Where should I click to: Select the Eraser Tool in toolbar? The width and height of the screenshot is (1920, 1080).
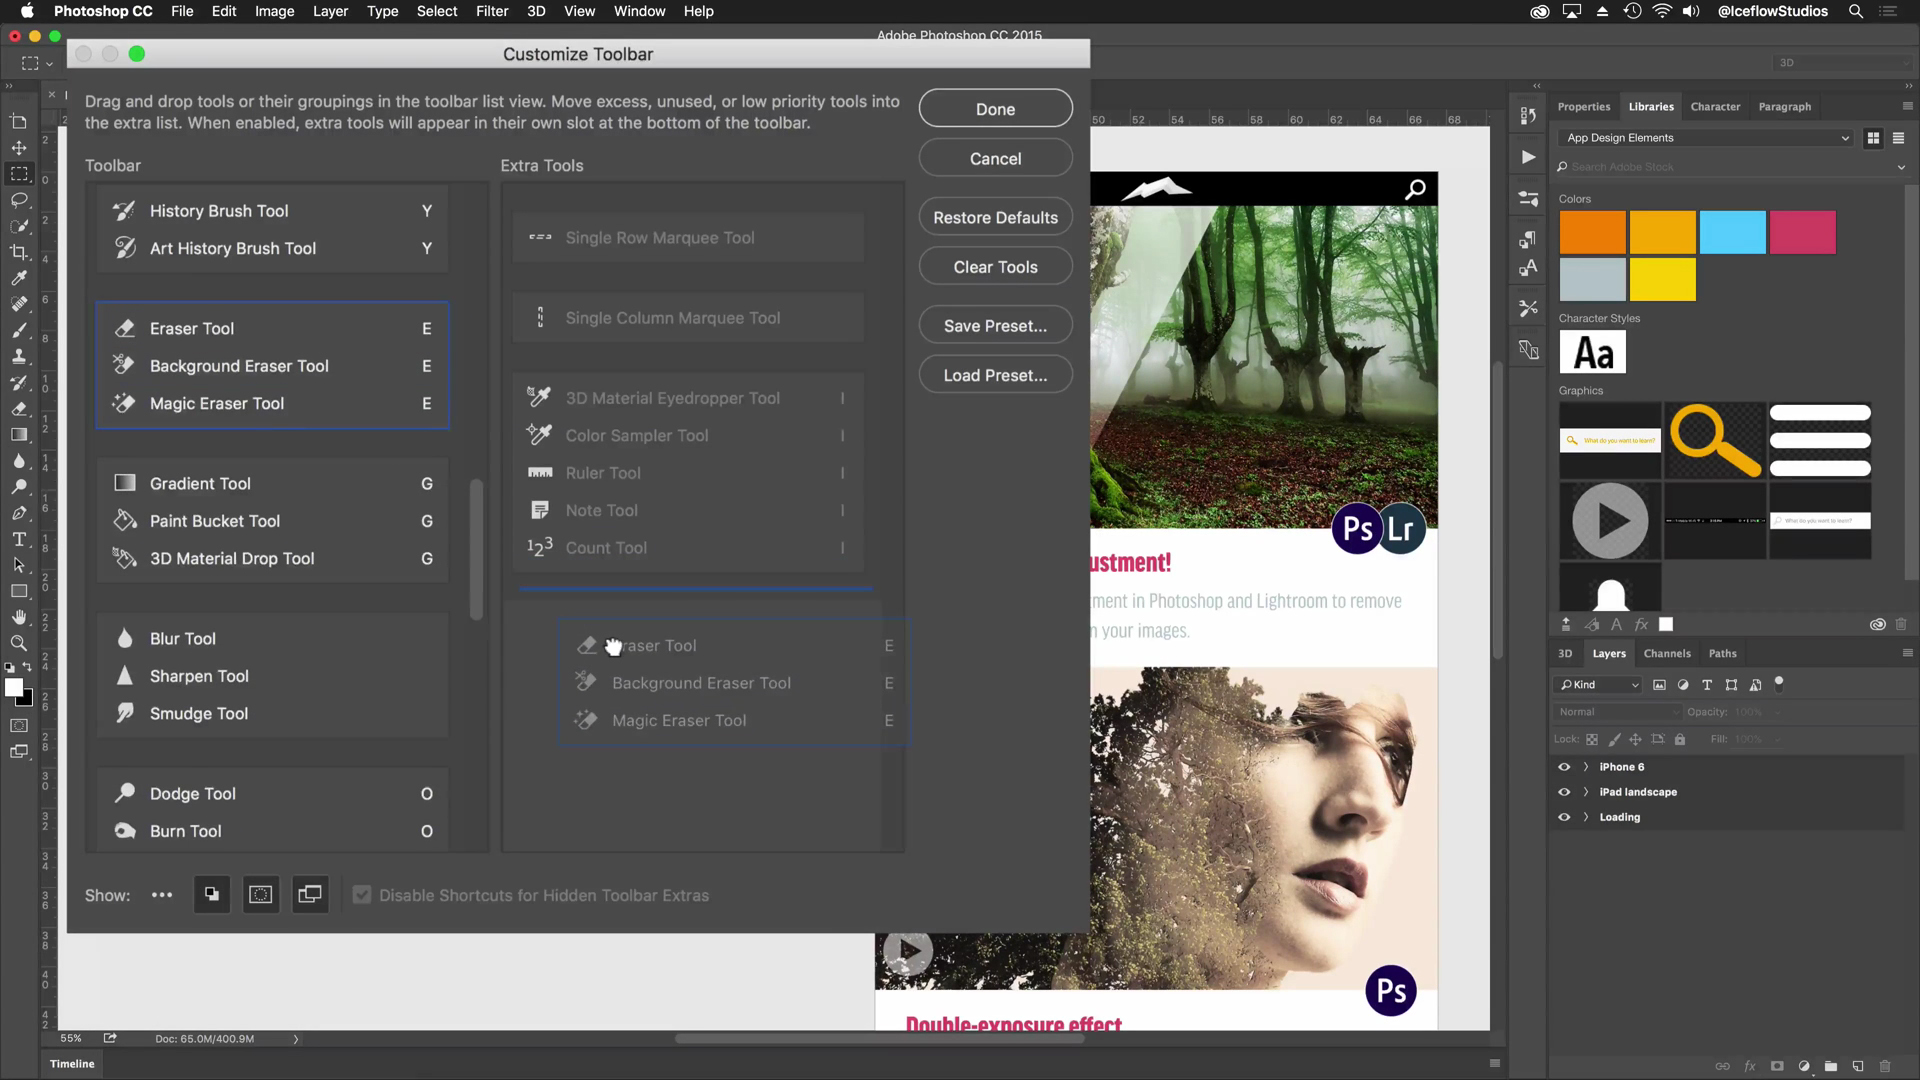tap(191, 327)
